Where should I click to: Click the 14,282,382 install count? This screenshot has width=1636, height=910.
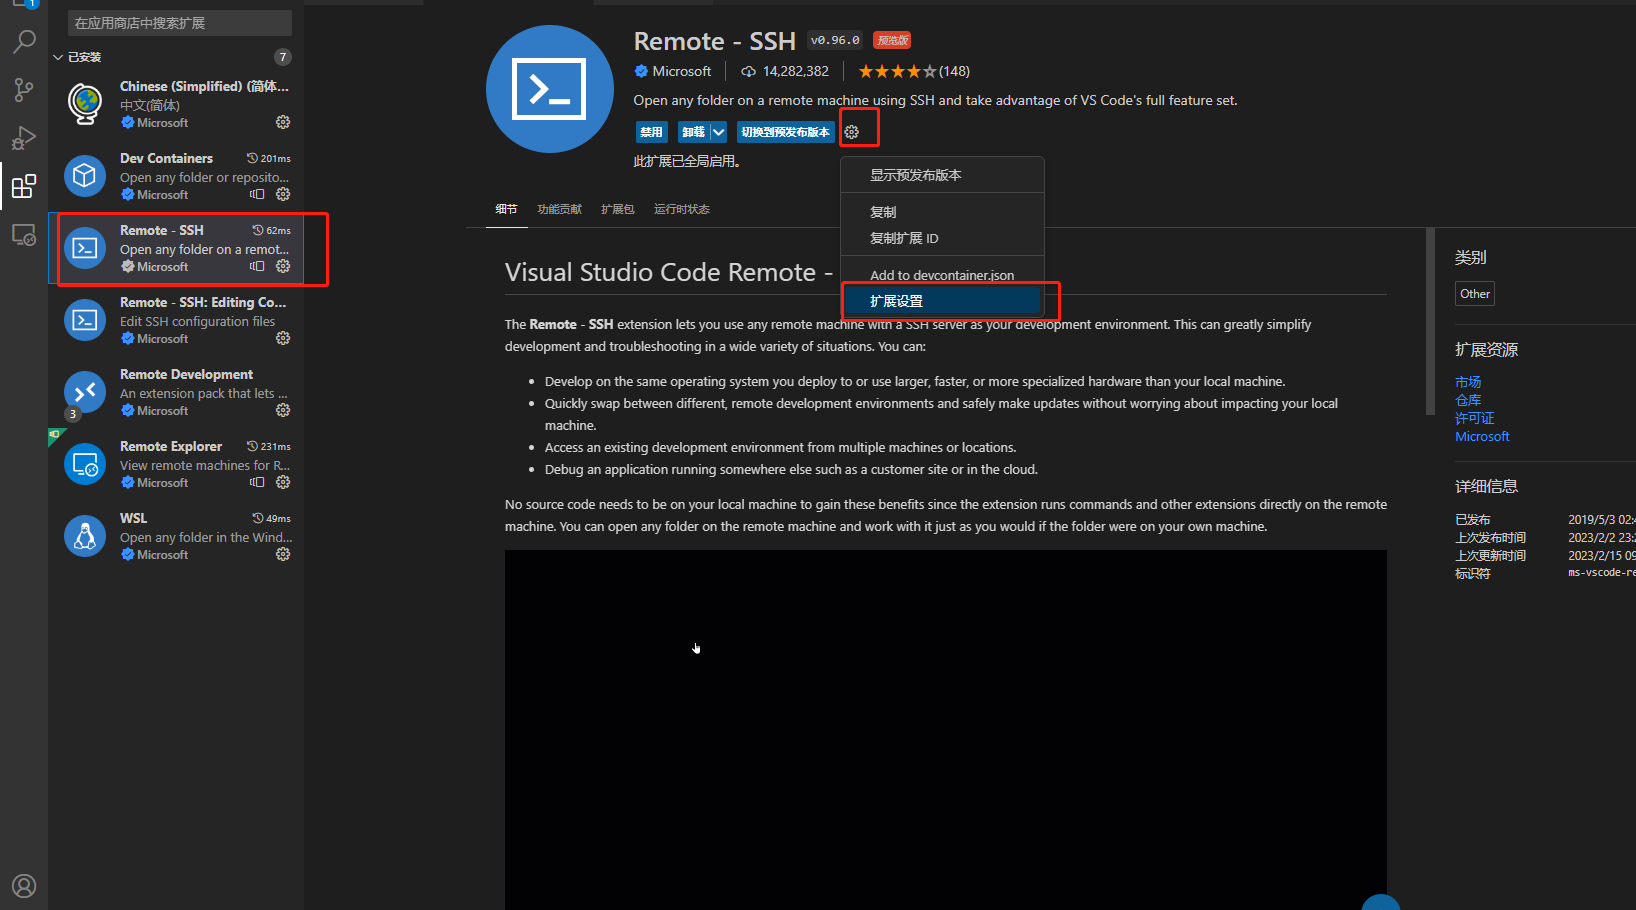tap(795, 71)
